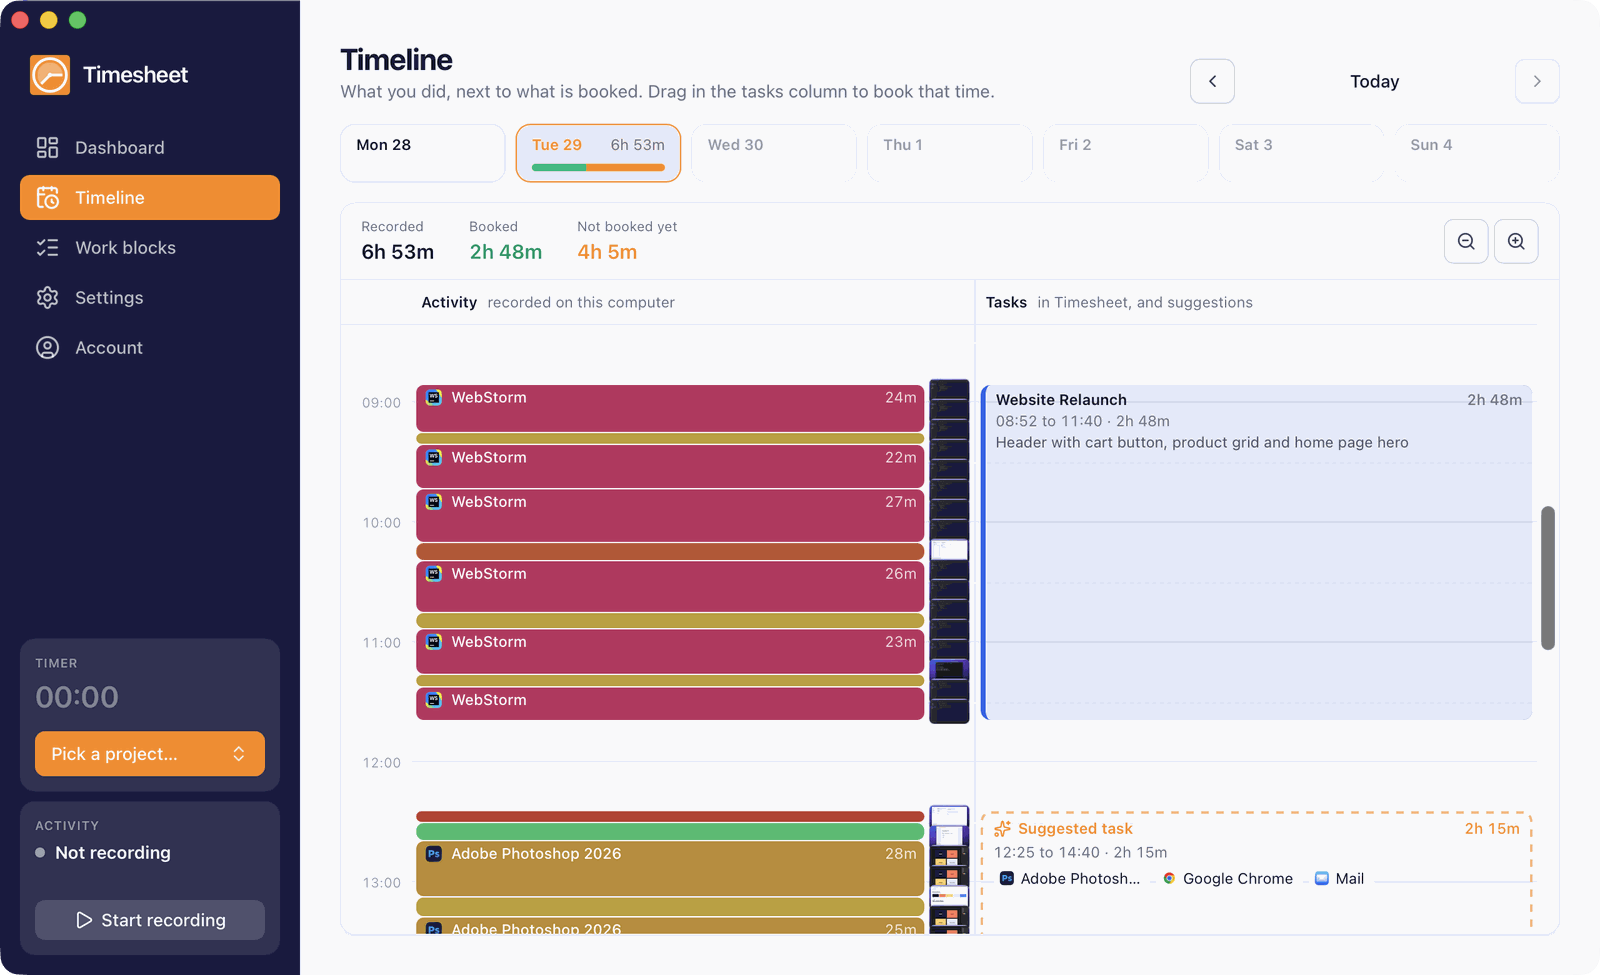Open the Website Relaunch booked task
The width and height of the screenshot is (1600, 975).
pyautogui.click(x=1257, y=552)
